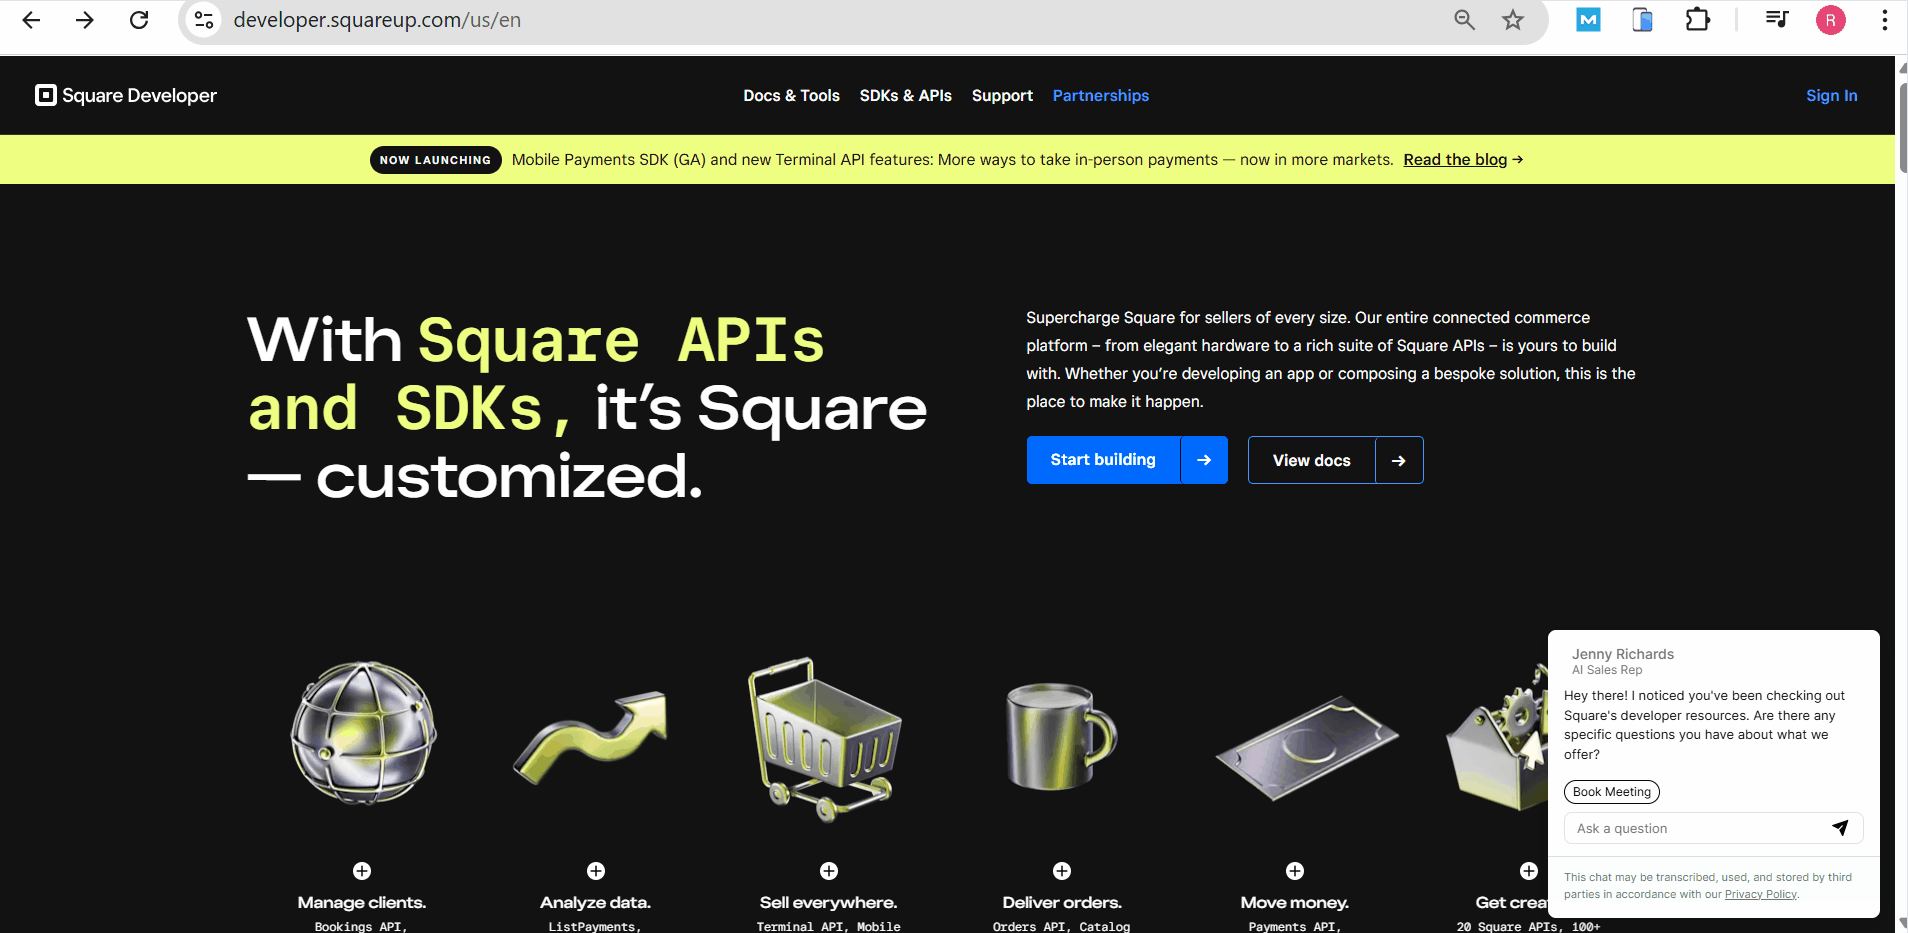Click the mug icon for Deliver orders
This screenshot has width=1908, height=933.
1060,736
